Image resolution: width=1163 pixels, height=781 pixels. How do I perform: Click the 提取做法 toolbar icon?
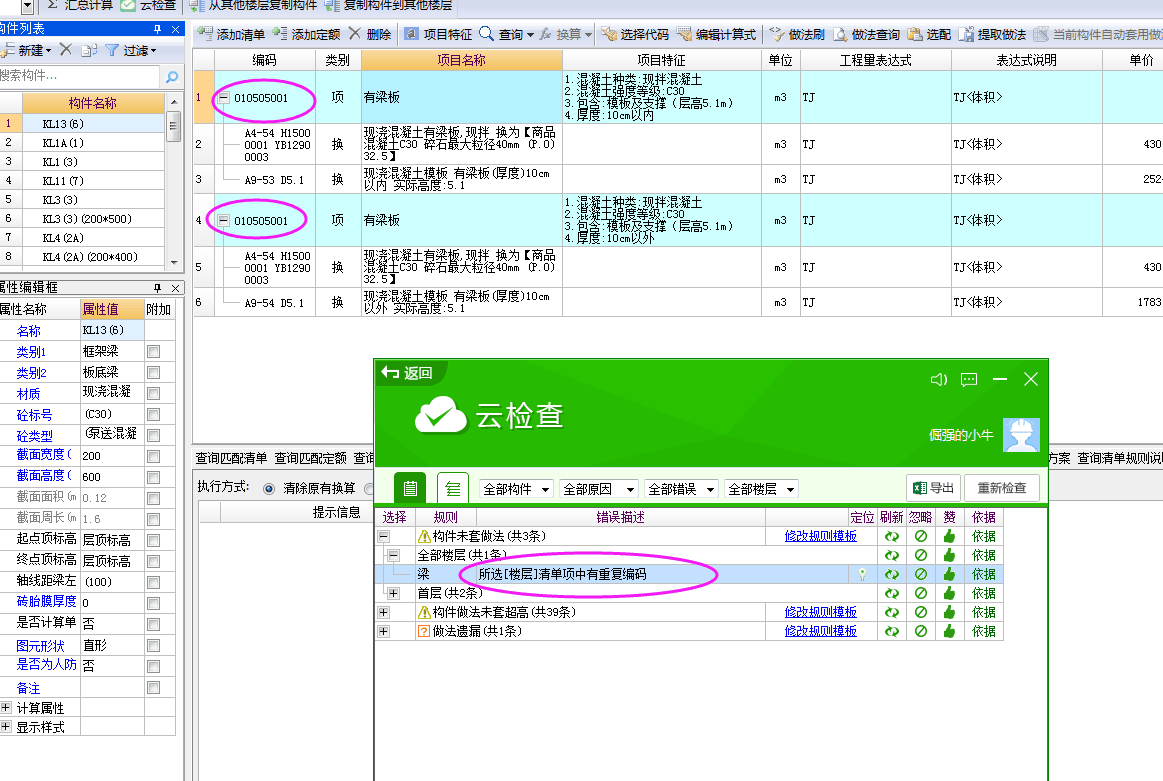(966, 34)
